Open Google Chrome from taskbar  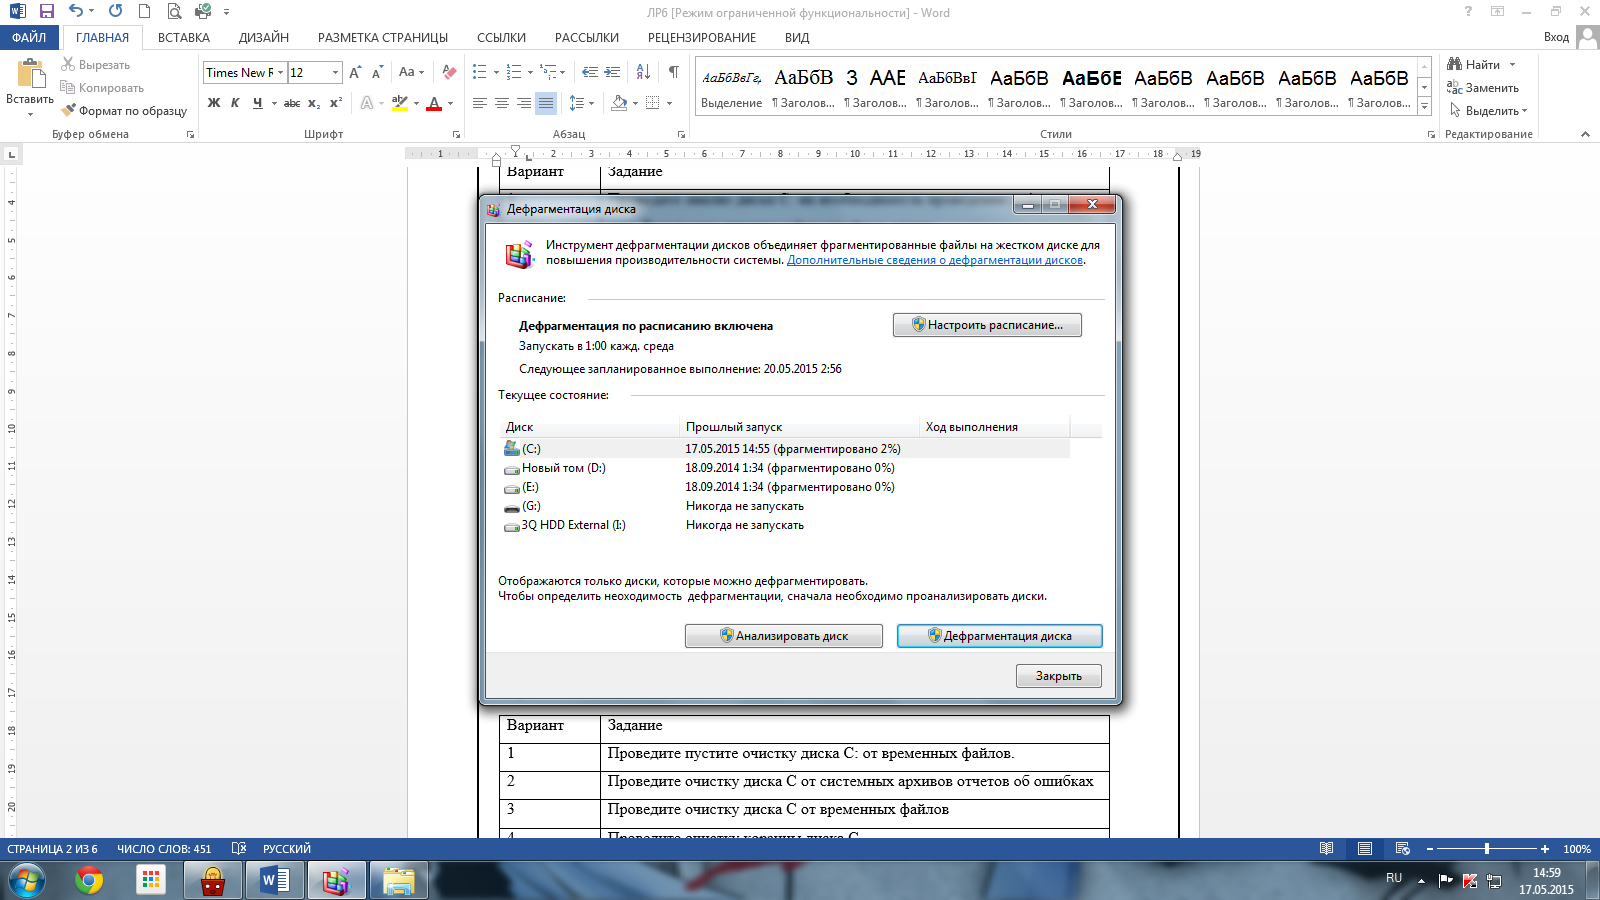89,881
